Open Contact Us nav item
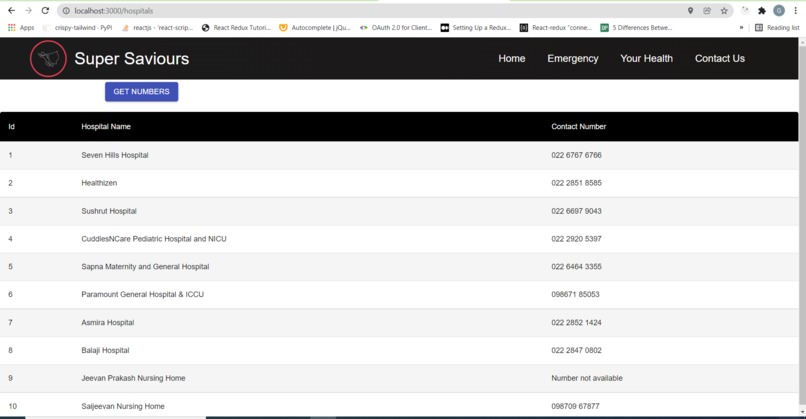 coord(720,59)
